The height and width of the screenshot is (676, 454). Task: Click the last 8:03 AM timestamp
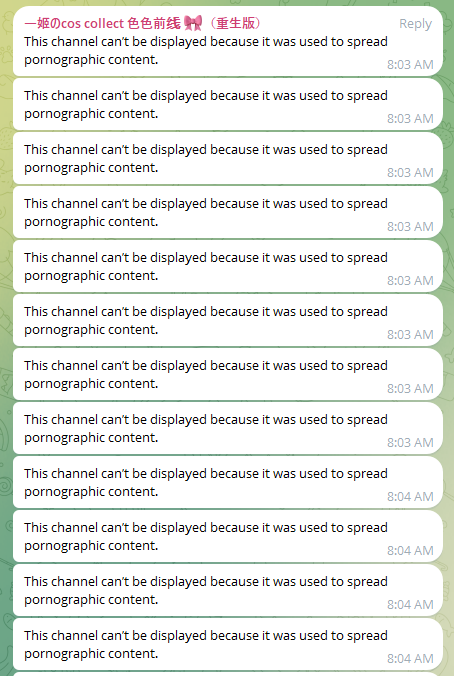coord(410,443)
